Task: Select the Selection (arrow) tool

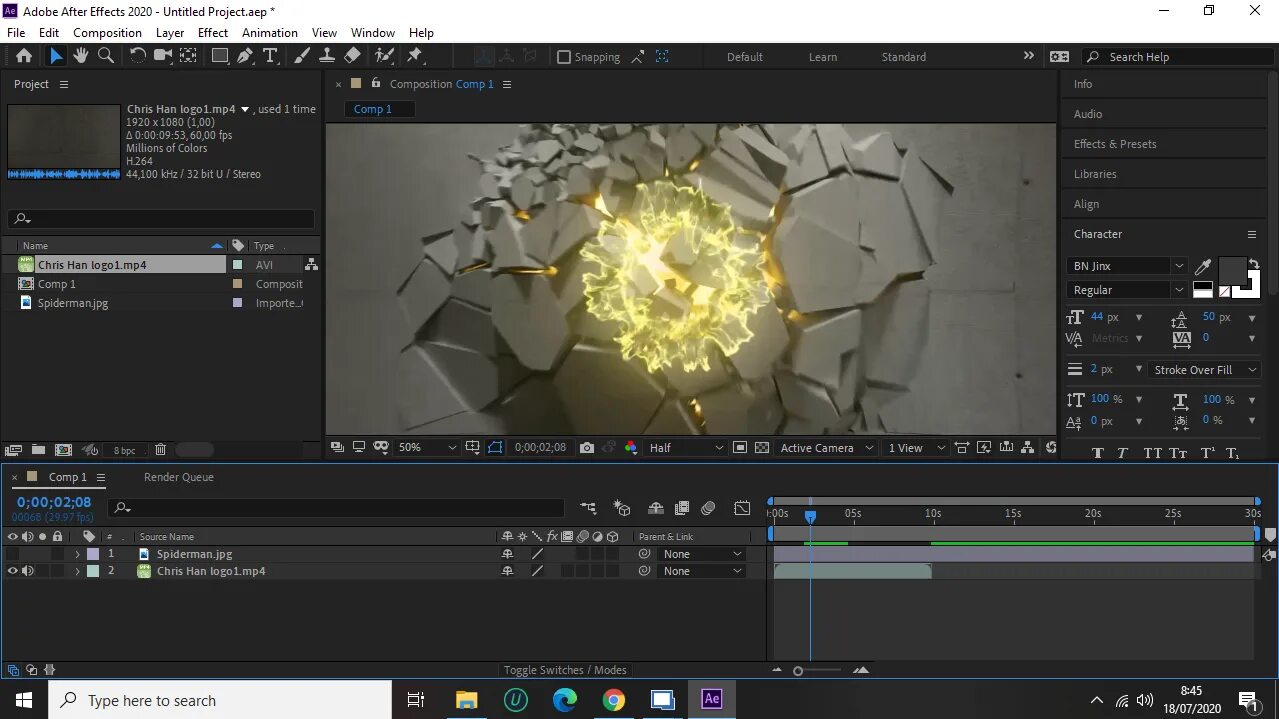Action: click(x=56, y=56)
